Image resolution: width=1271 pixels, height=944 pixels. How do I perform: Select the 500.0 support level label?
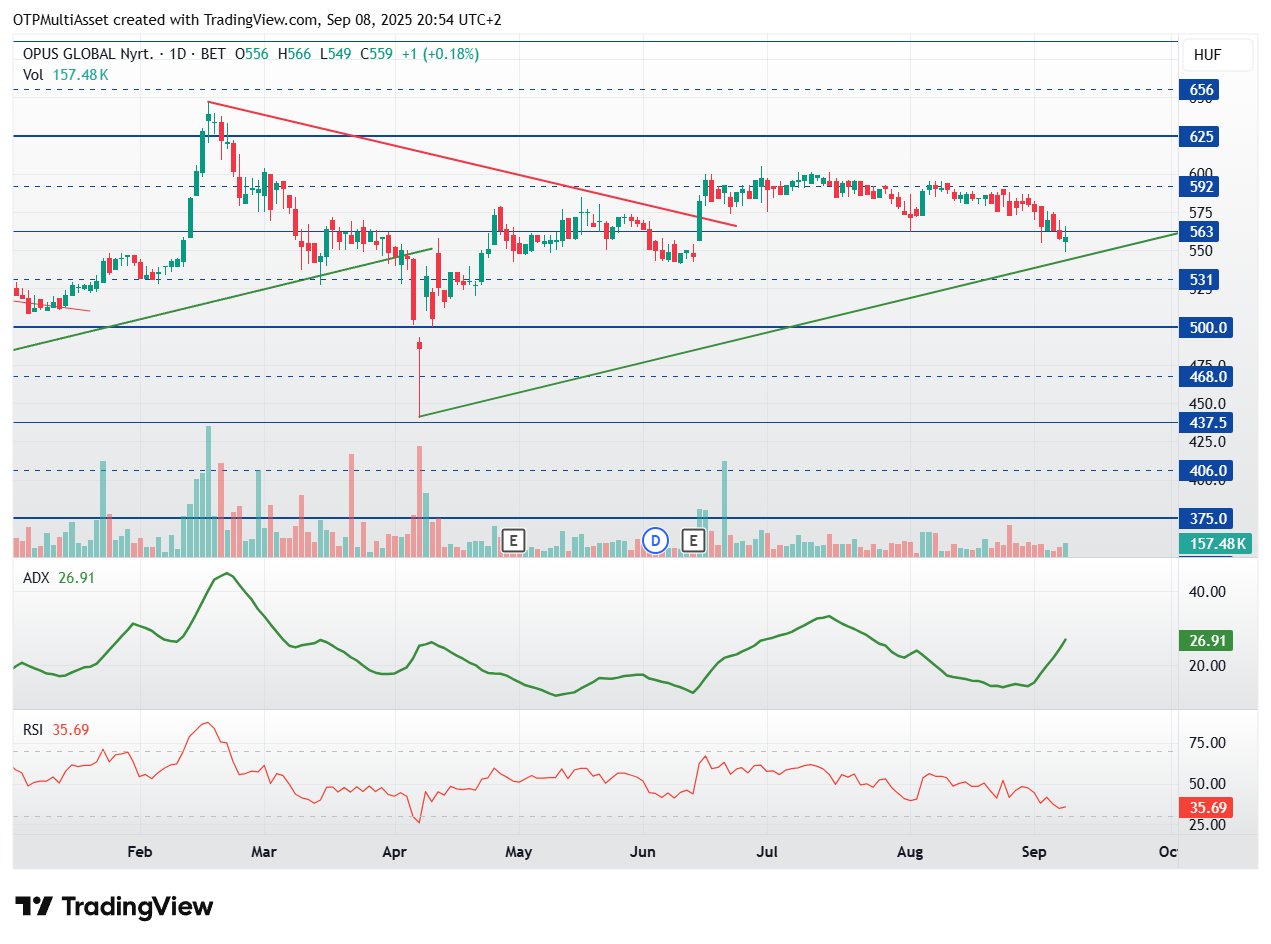pos(1206,328)
